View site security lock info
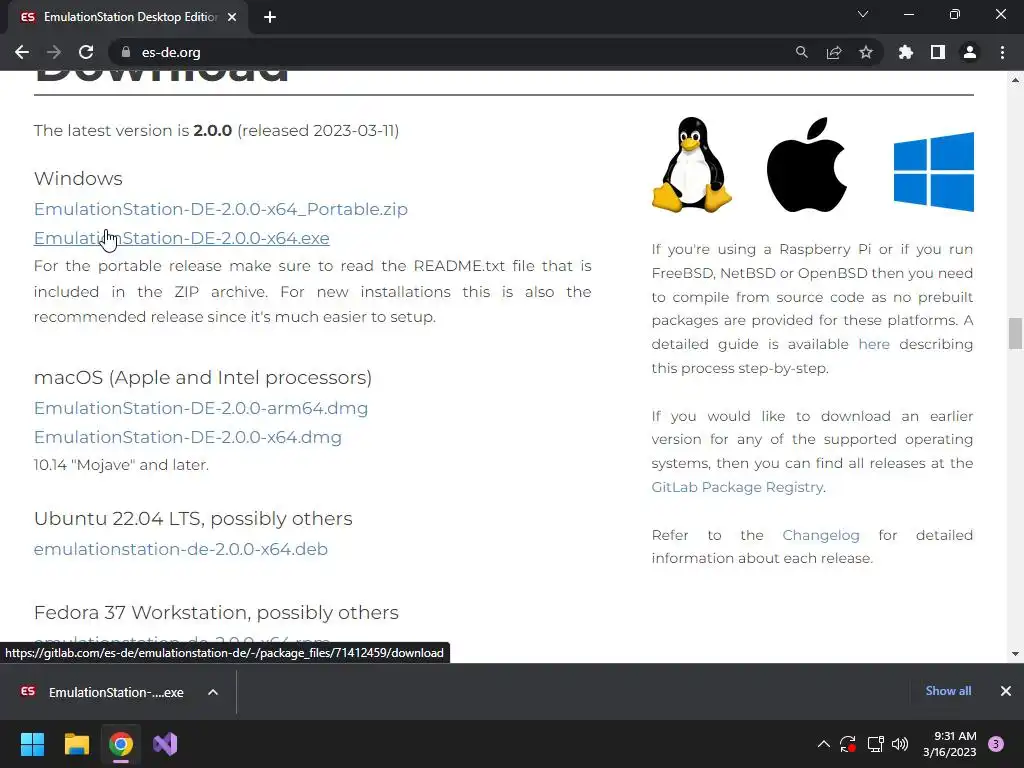The width and height of the screenshot is (1024, 768). [x=126, y=52]
